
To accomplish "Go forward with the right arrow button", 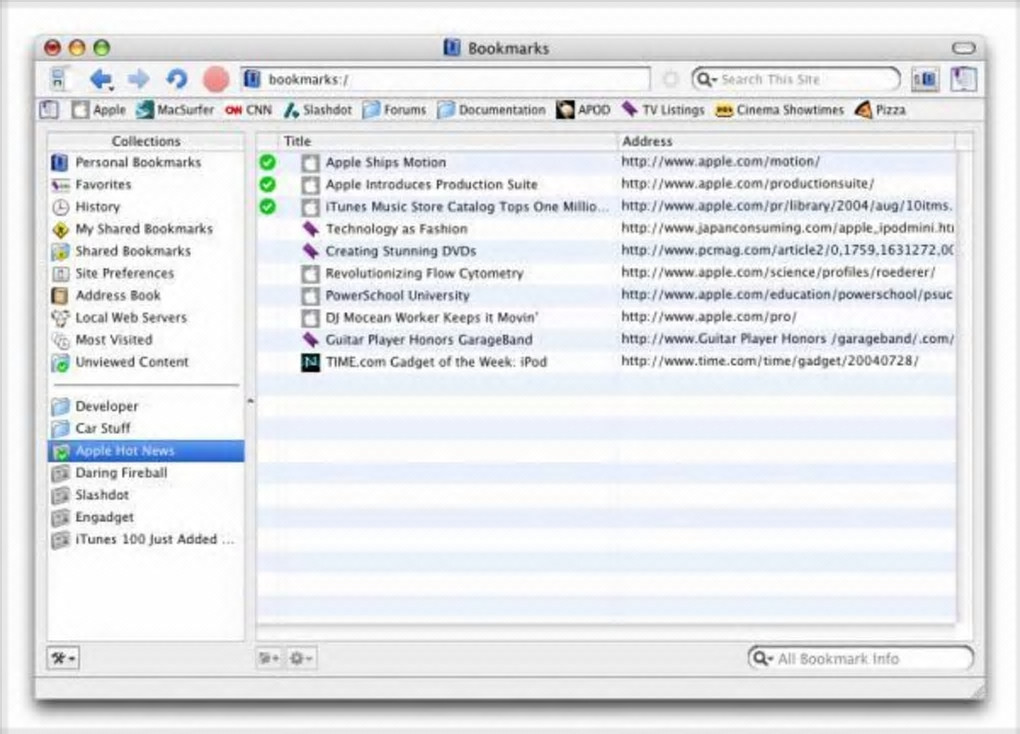I will 138,79.
